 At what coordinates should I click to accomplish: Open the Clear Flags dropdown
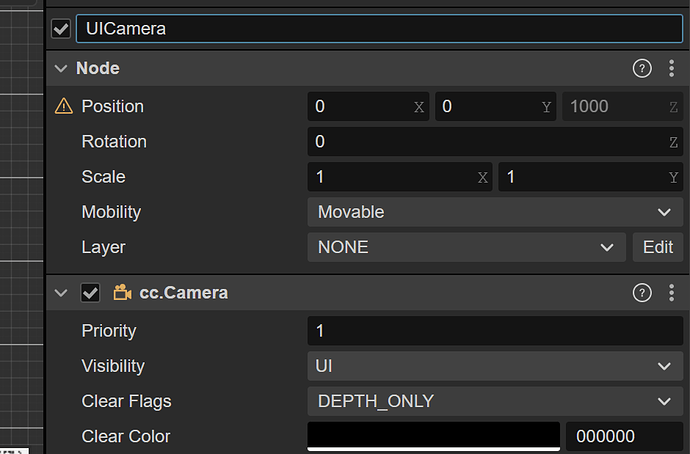[494, 401]
